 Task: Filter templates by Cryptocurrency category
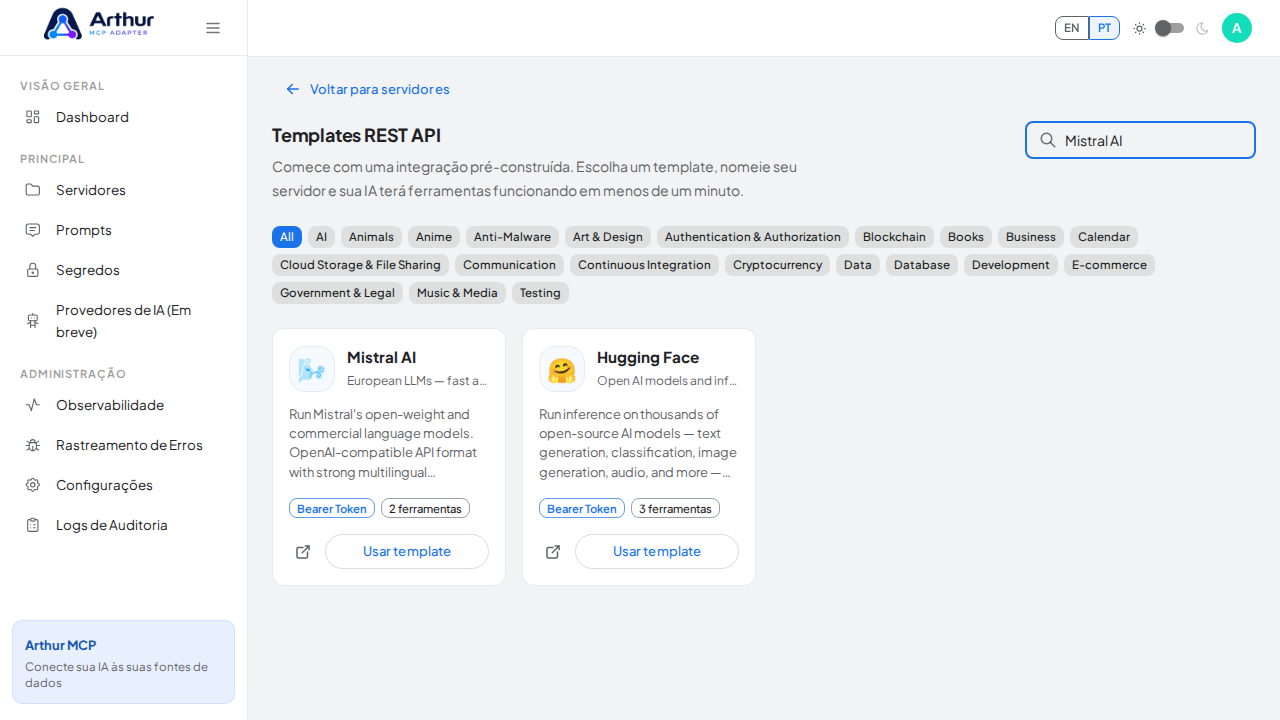pos(777,265)
